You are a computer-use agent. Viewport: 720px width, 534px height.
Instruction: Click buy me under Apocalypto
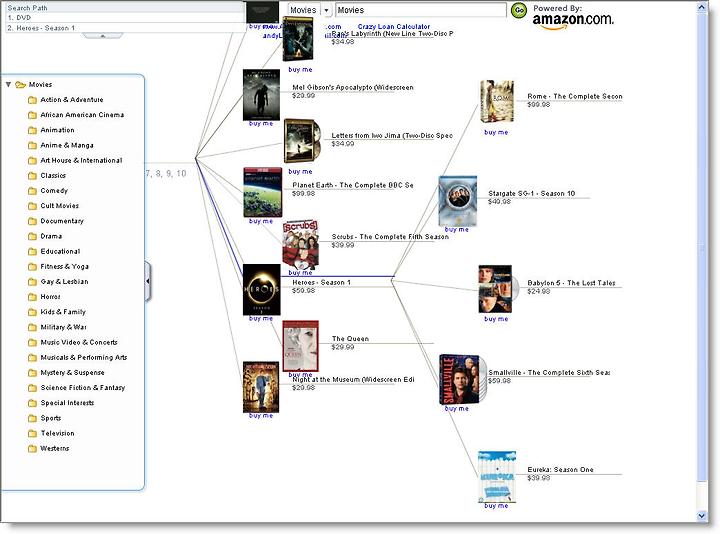261,124
